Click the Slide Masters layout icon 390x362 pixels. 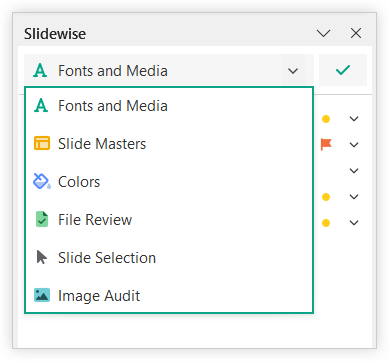coord(42,144)
